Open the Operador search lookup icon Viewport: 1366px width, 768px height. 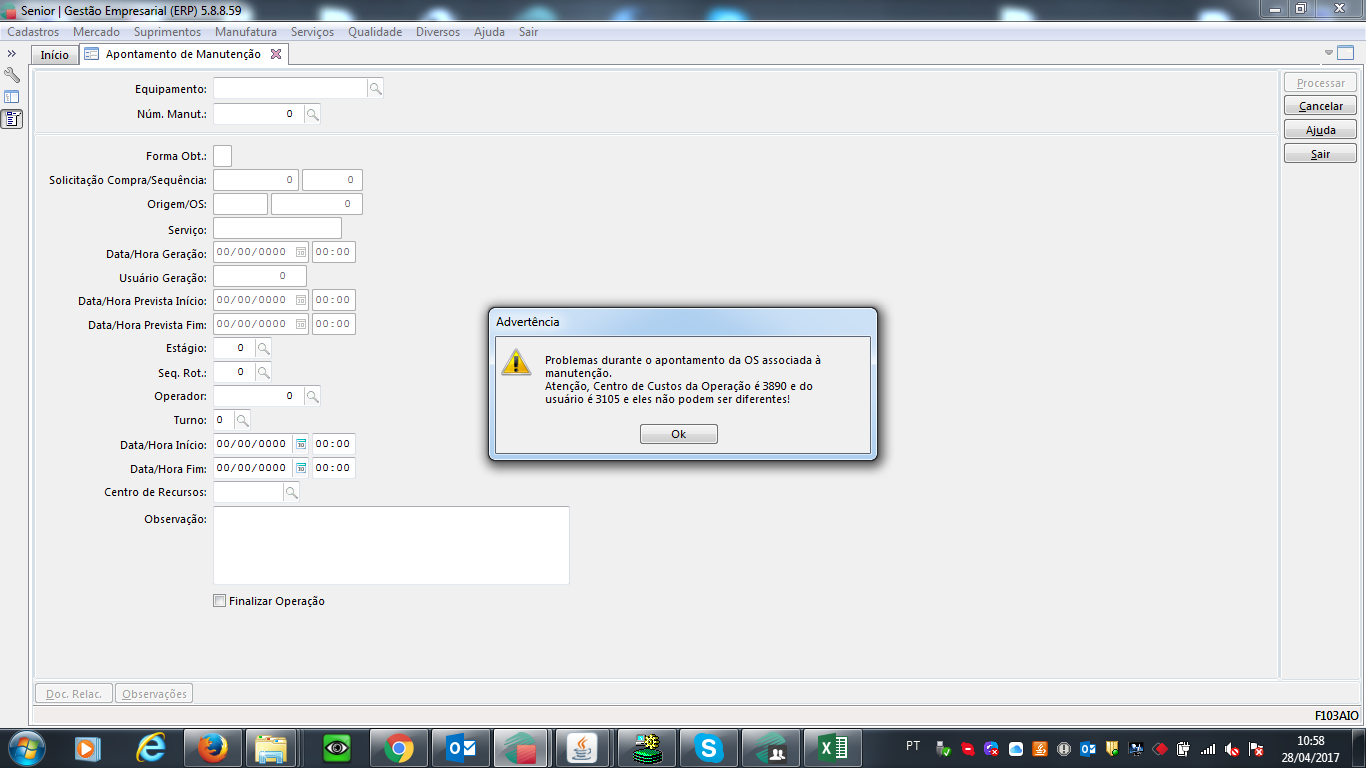[x=312, y=397]
